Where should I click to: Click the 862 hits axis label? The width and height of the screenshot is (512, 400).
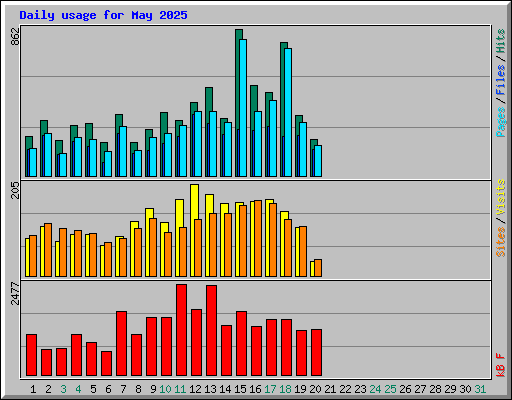(15, 37)
